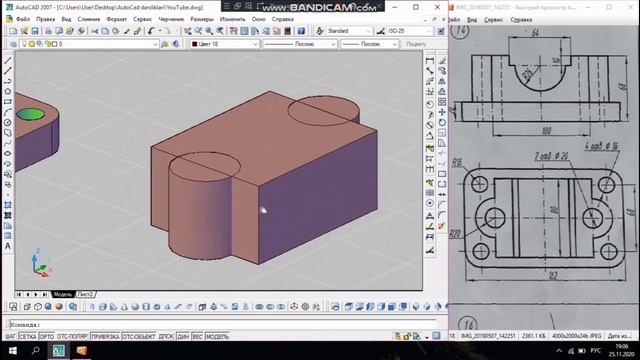Image resolution: width=640 pixels, height=360 pixels.
Task: Toggle ОТС-ОБЪЕКТ object snap tracking
Action: tap(139, 337)
